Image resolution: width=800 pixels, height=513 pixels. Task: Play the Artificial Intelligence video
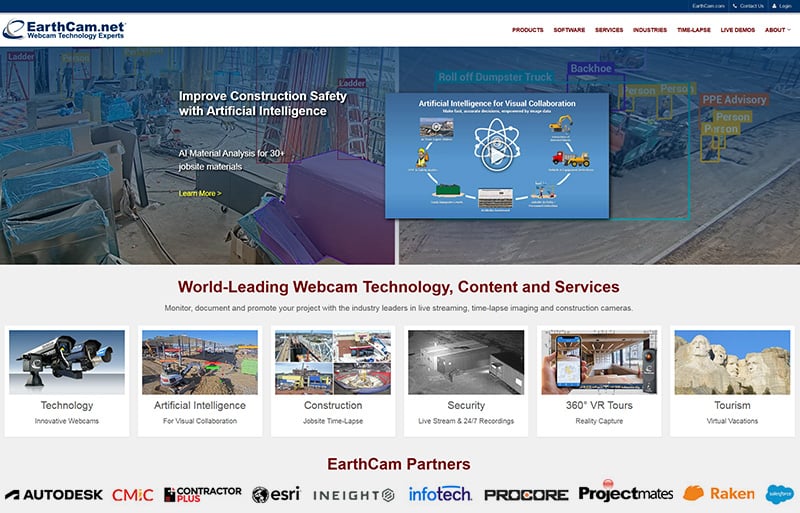[x=497, y=156]
